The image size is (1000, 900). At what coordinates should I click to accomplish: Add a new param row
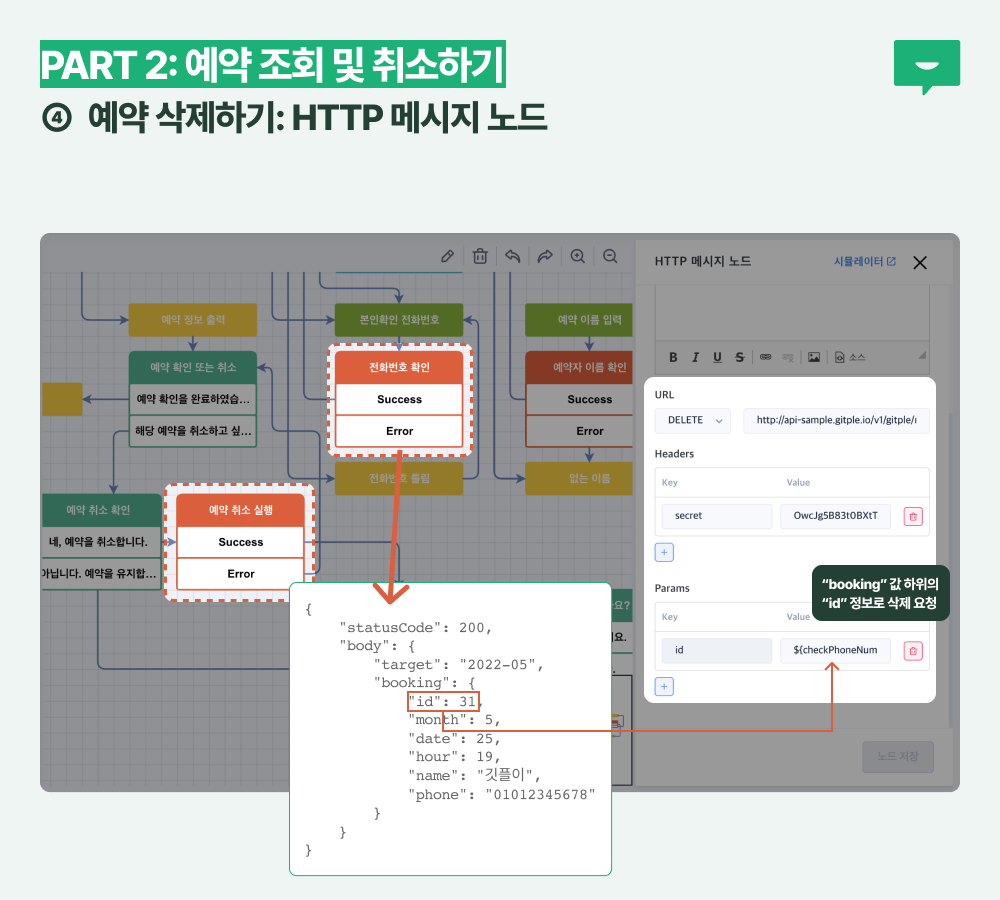coord(665,686)
